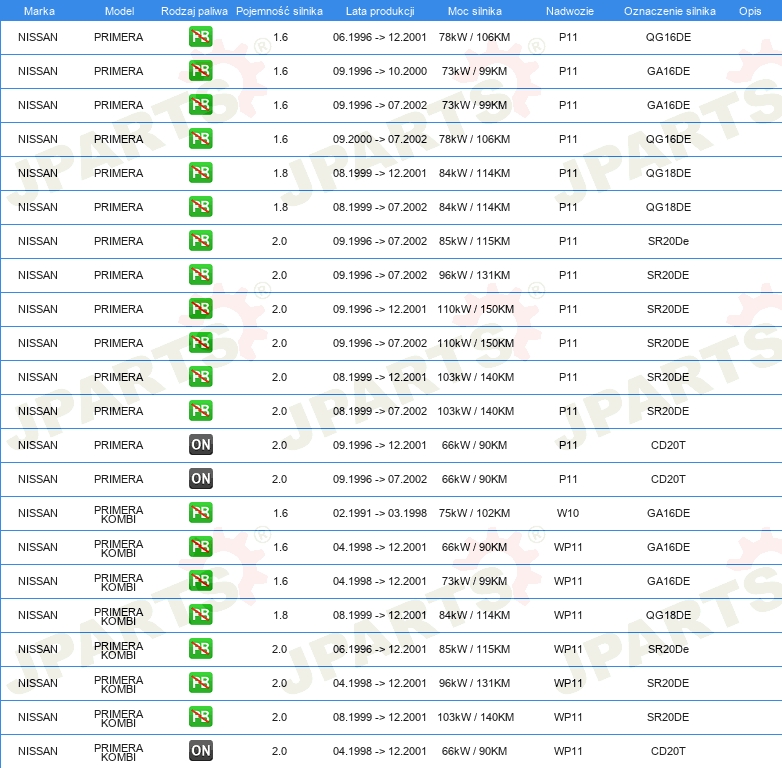Click the Lata produkcji column header

[380, 11]
